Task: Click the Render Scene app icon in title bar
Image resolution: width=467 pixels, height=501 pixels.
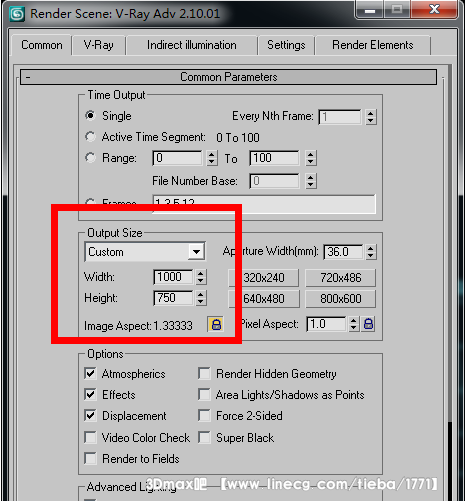Action: pos(17,14)
